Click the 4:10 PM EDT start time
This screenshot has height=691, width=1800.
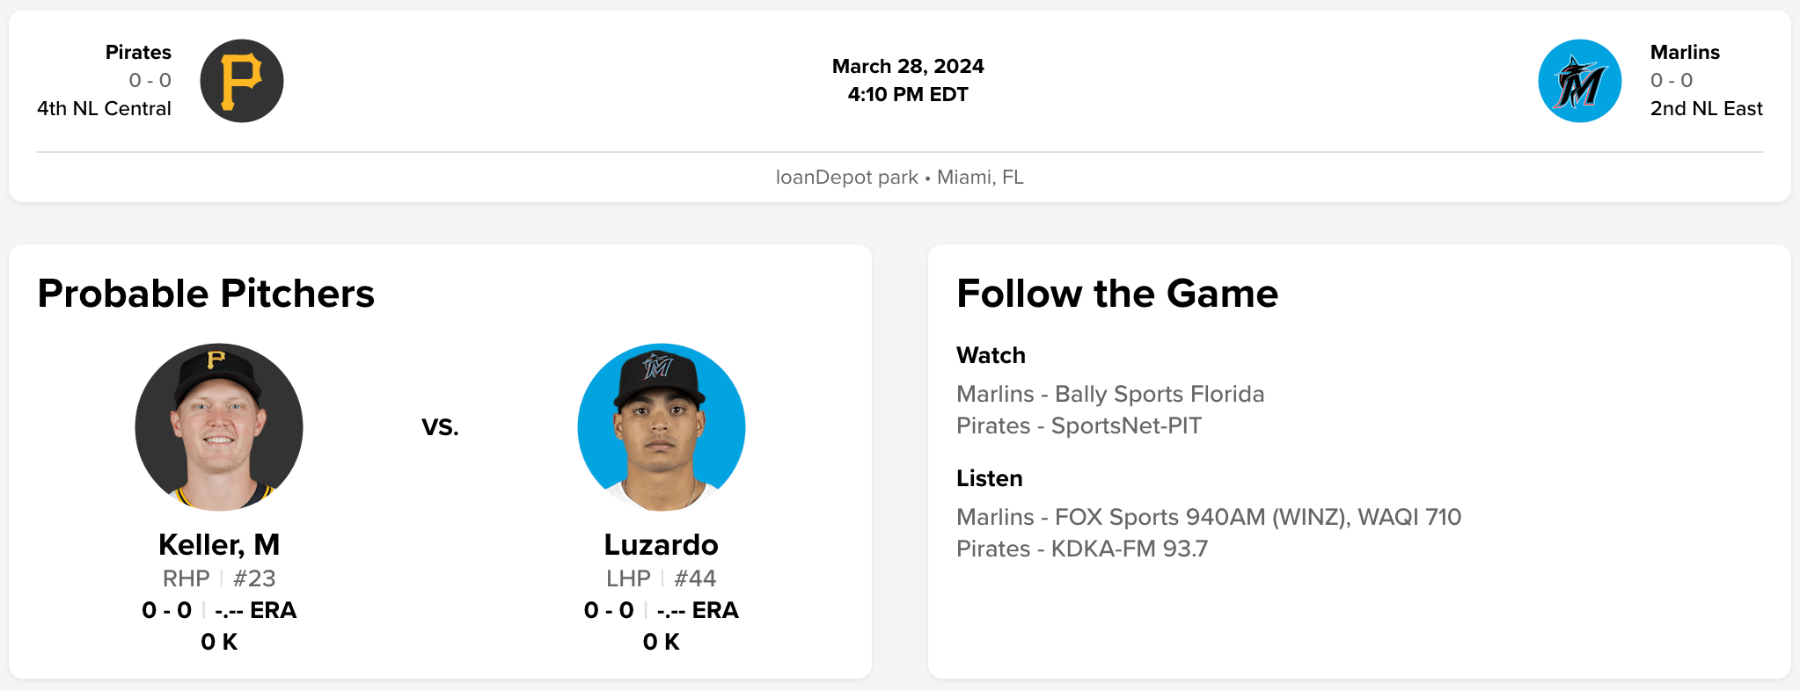907,94
